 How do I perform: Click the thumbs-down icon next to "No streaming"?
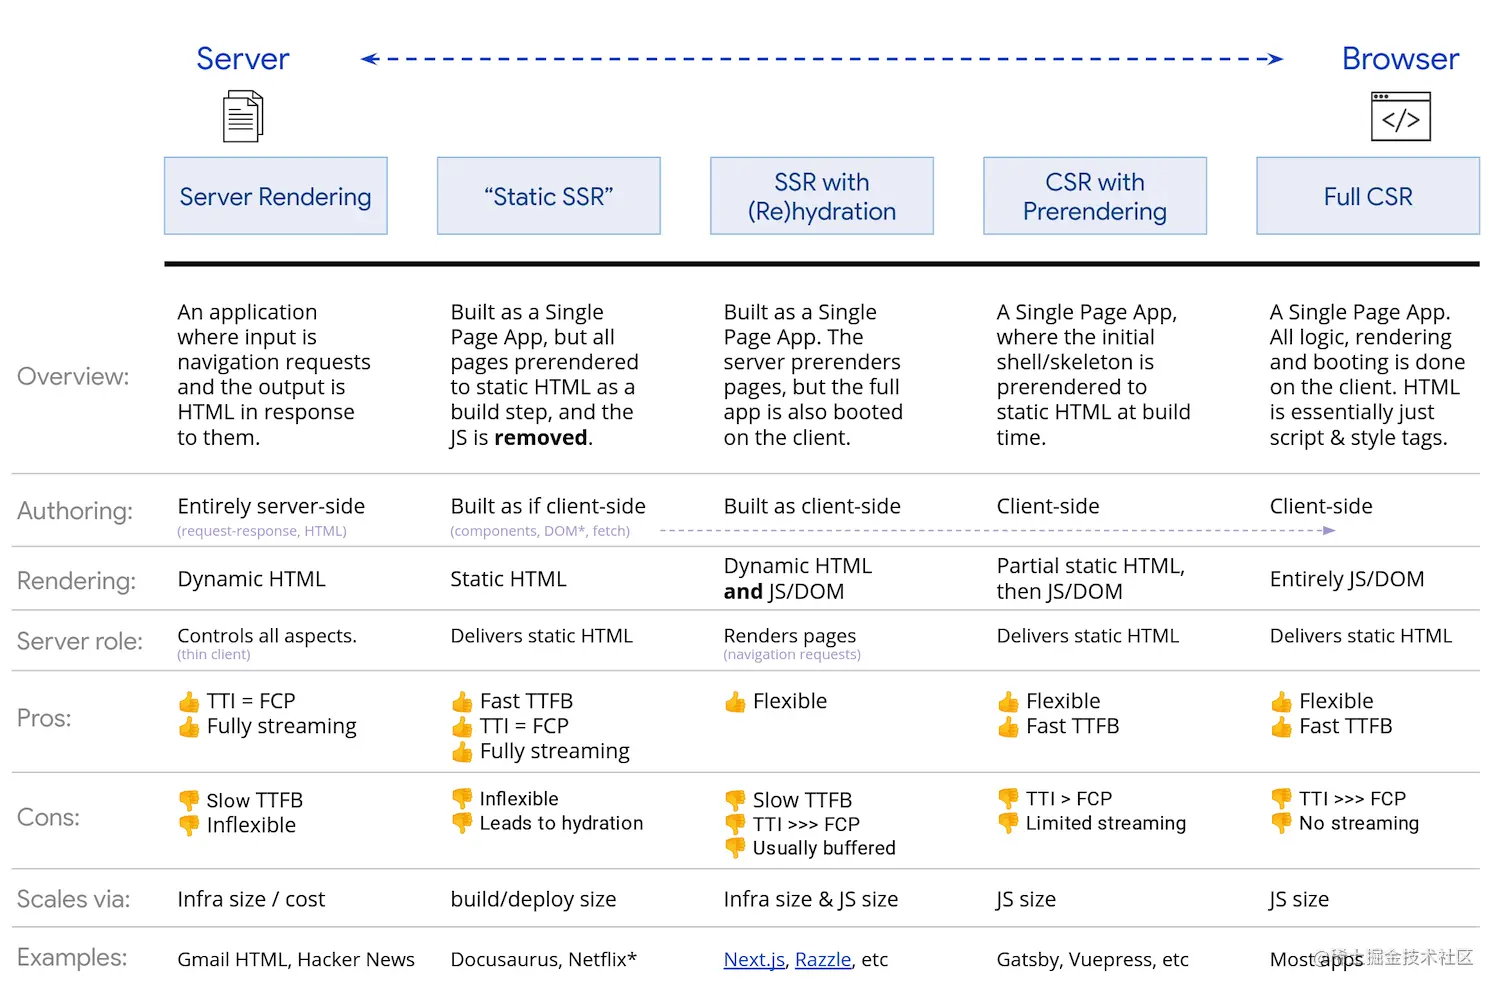[1281, 823]
